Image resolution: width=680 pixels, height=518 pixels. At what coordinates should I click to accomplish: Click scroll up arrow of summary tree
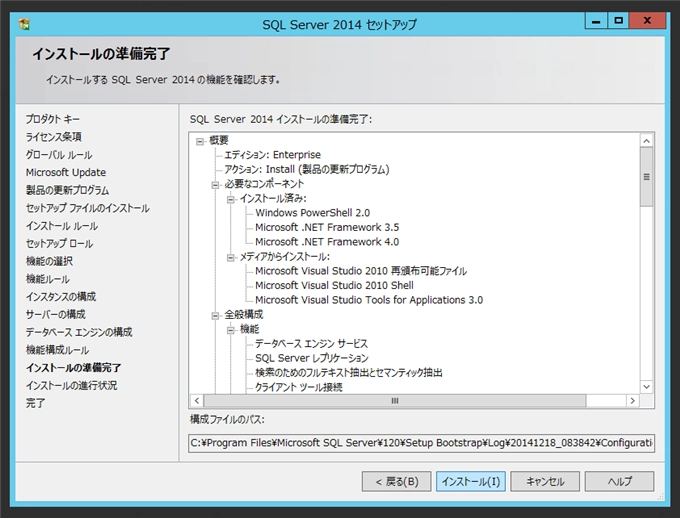pyautogui.click(x=647, y=141)
